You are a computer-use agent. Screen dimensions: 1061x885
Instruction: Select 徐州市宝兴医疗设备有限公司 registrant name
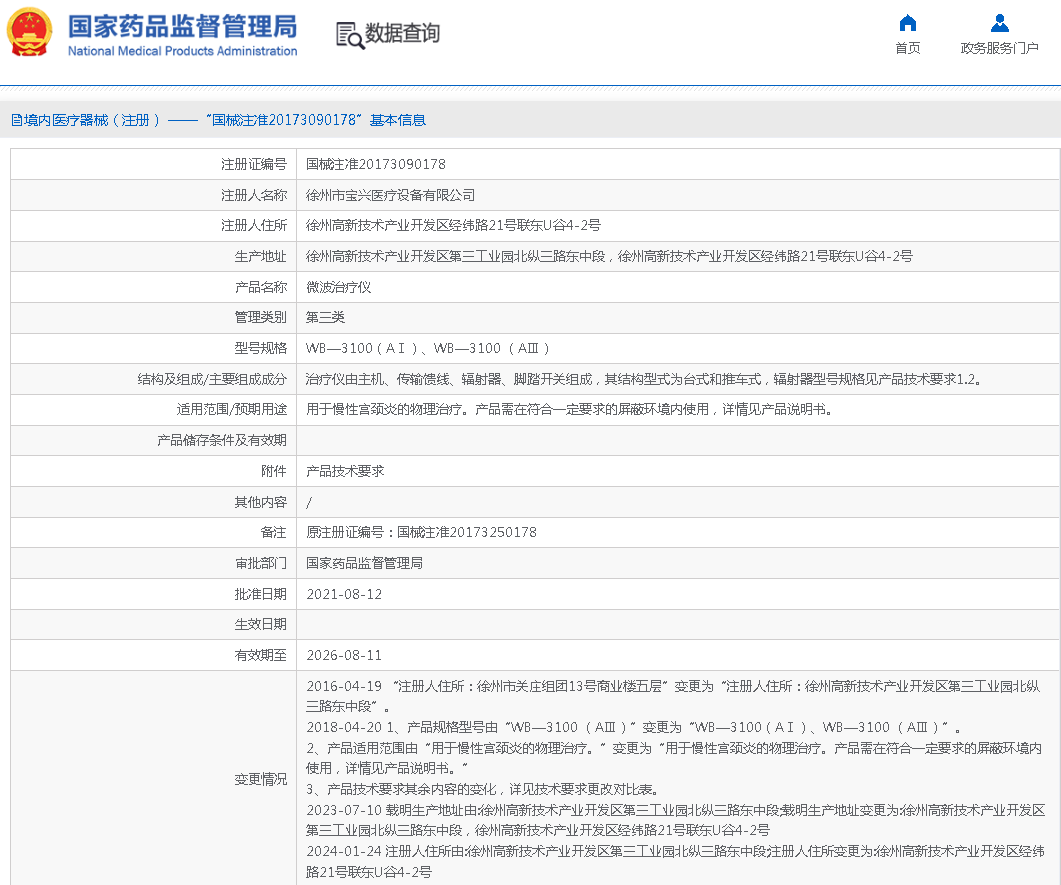pyautogui.click(x=390, y=196)
